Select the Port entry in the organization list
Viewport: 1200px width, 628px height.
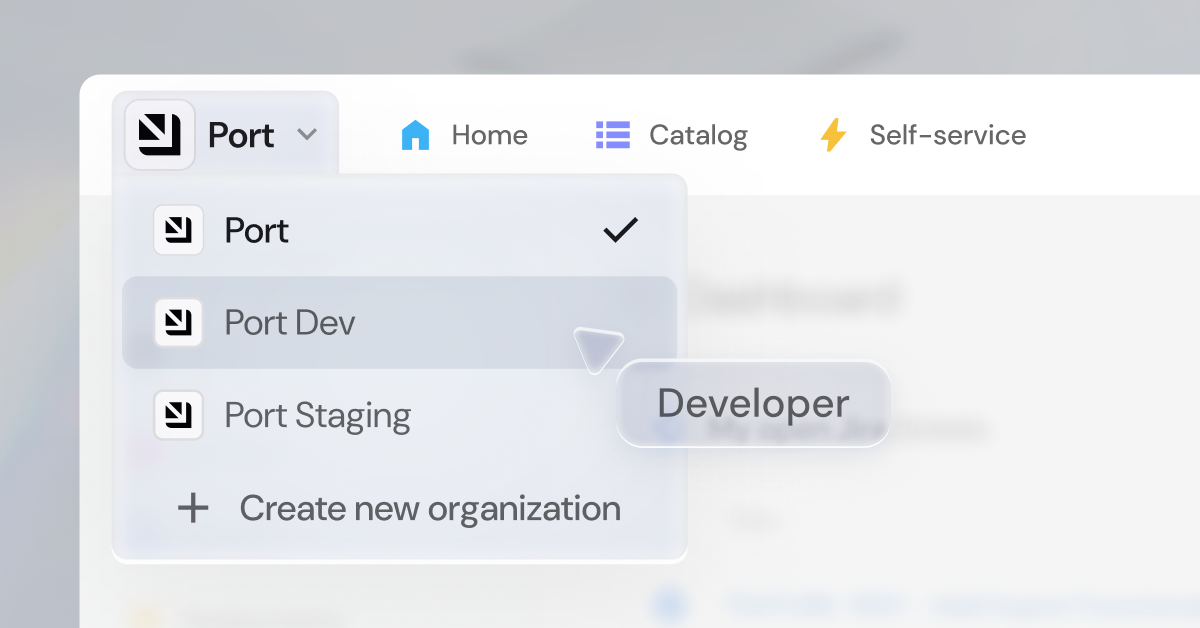click(x=256, y=230)
